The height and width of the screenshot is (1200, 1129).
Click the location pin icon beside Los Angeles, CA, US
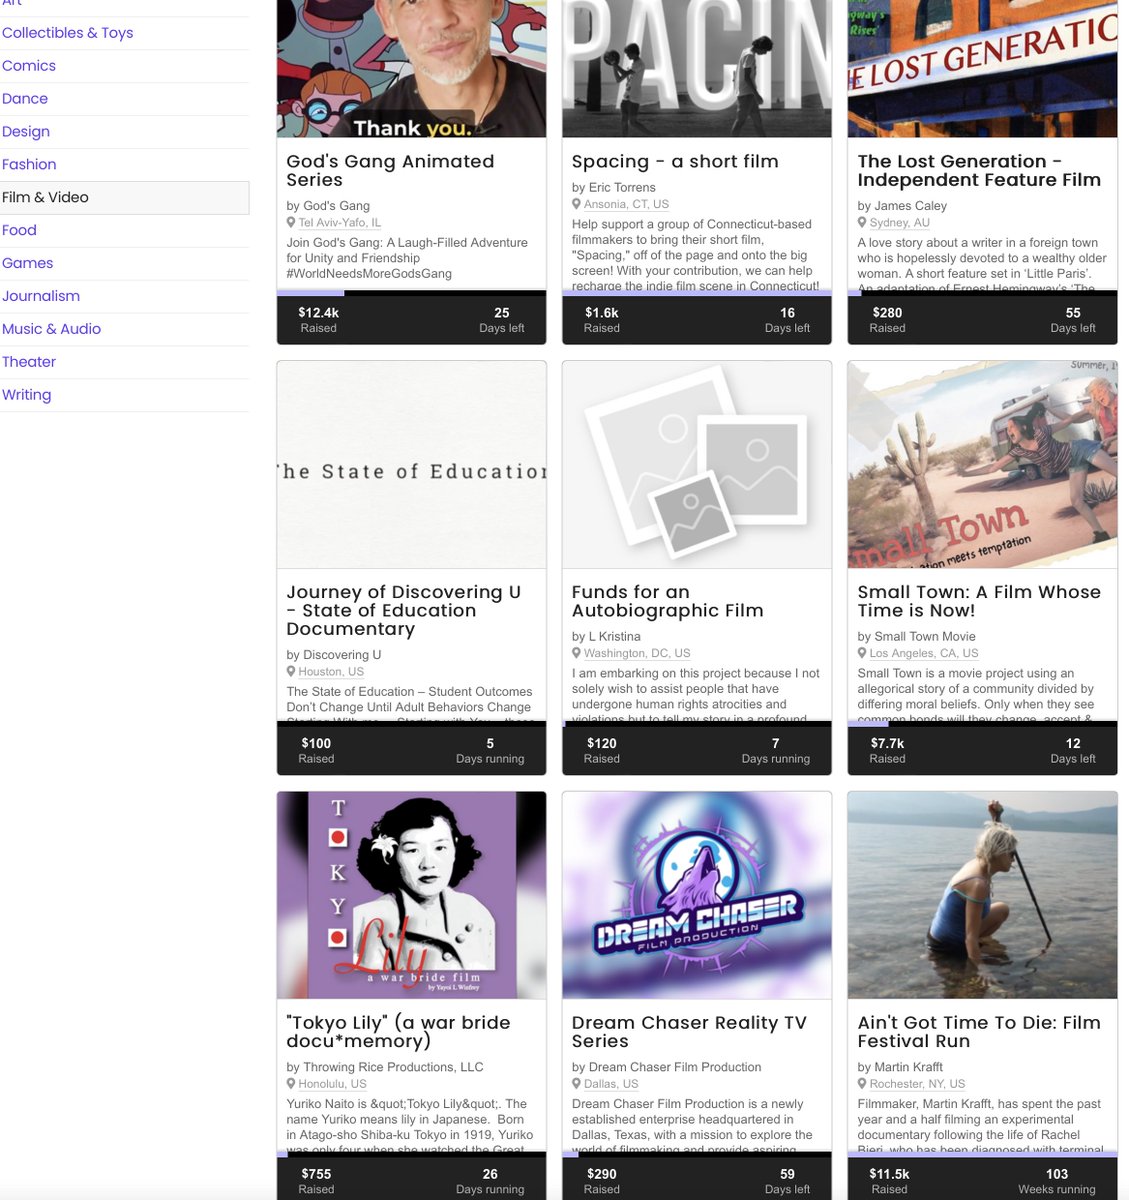tap(862, 653)
